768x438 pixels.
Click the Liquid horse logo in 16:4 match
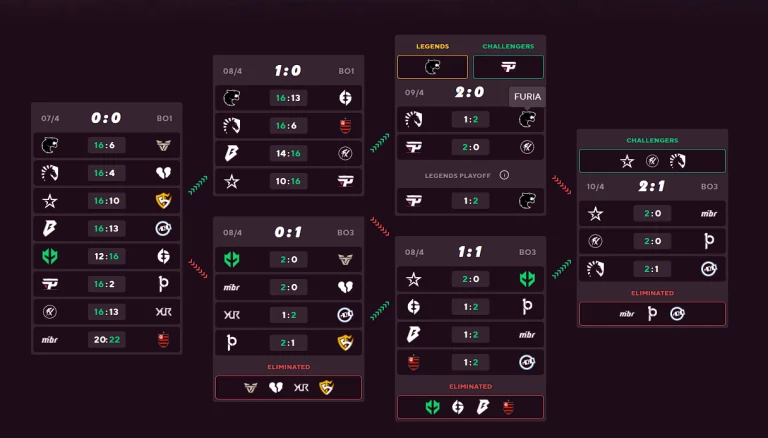50,173
